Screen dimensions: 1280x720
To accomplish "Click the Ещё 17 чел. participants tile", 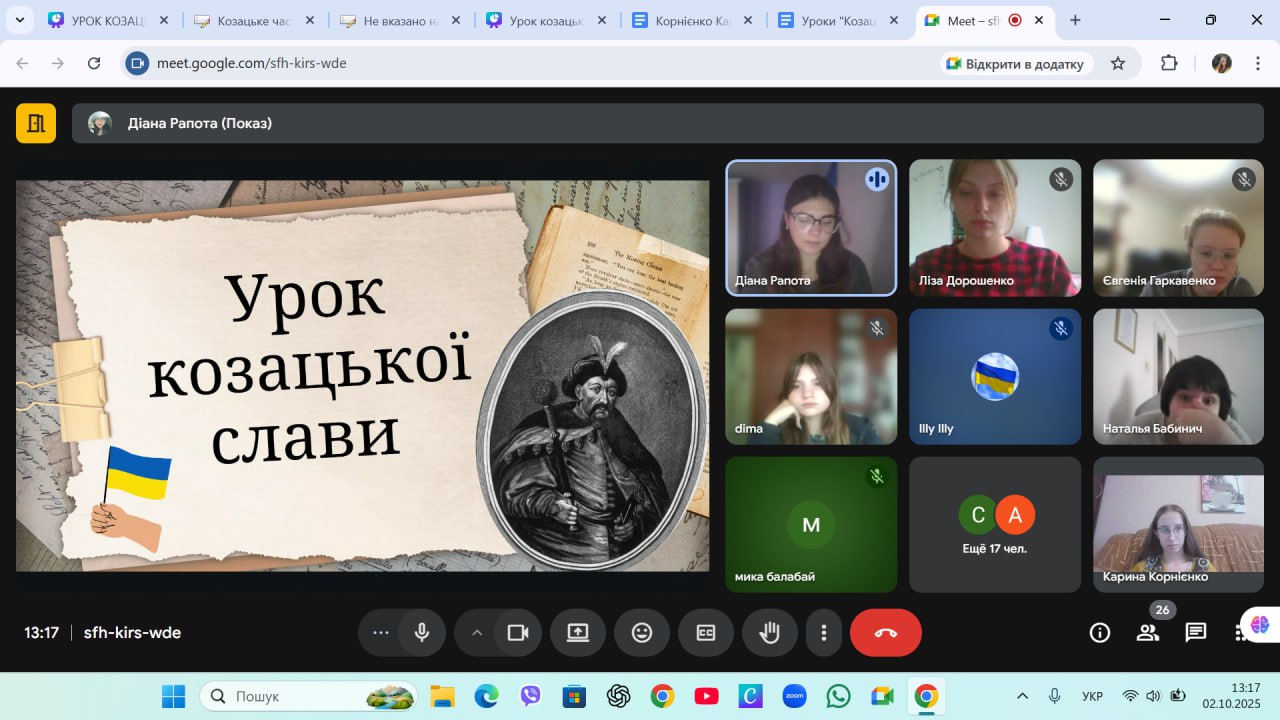I will [x=995, y=525].
